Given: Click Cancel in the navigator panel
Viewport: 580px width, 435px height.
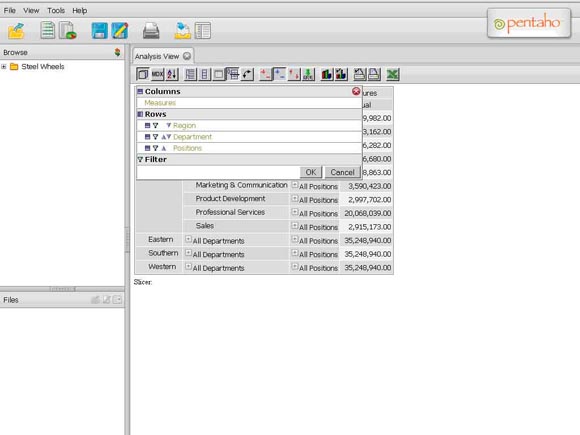Looking at the screenshot, I should pos(342,172).
